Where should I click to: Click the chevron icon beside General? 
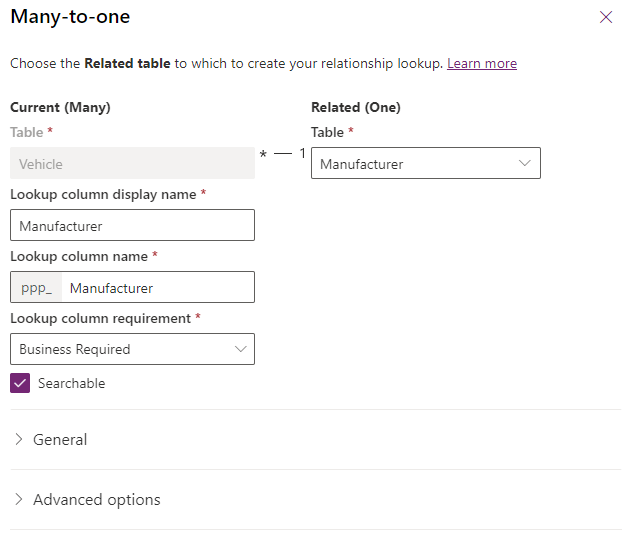(x=19, y=440)
